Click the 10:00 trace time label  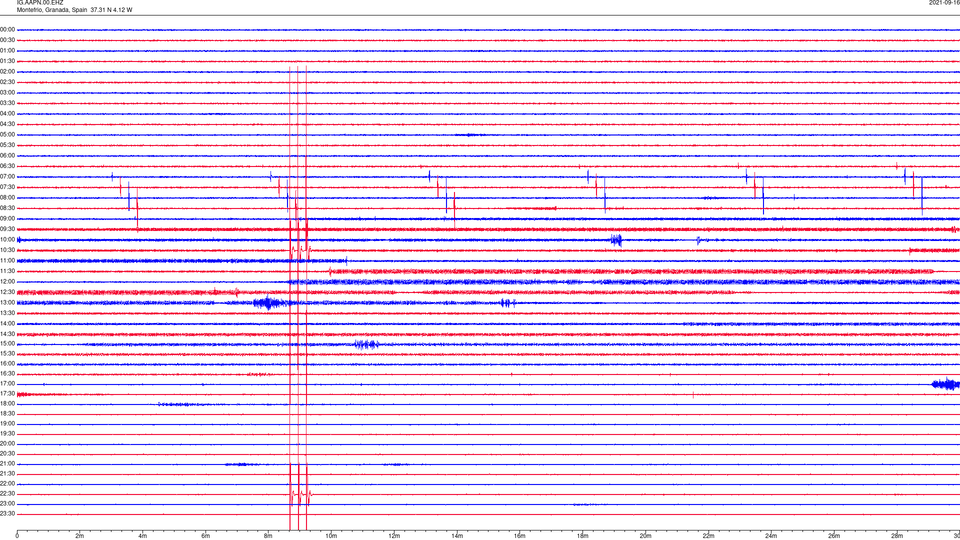click(7, 240)
